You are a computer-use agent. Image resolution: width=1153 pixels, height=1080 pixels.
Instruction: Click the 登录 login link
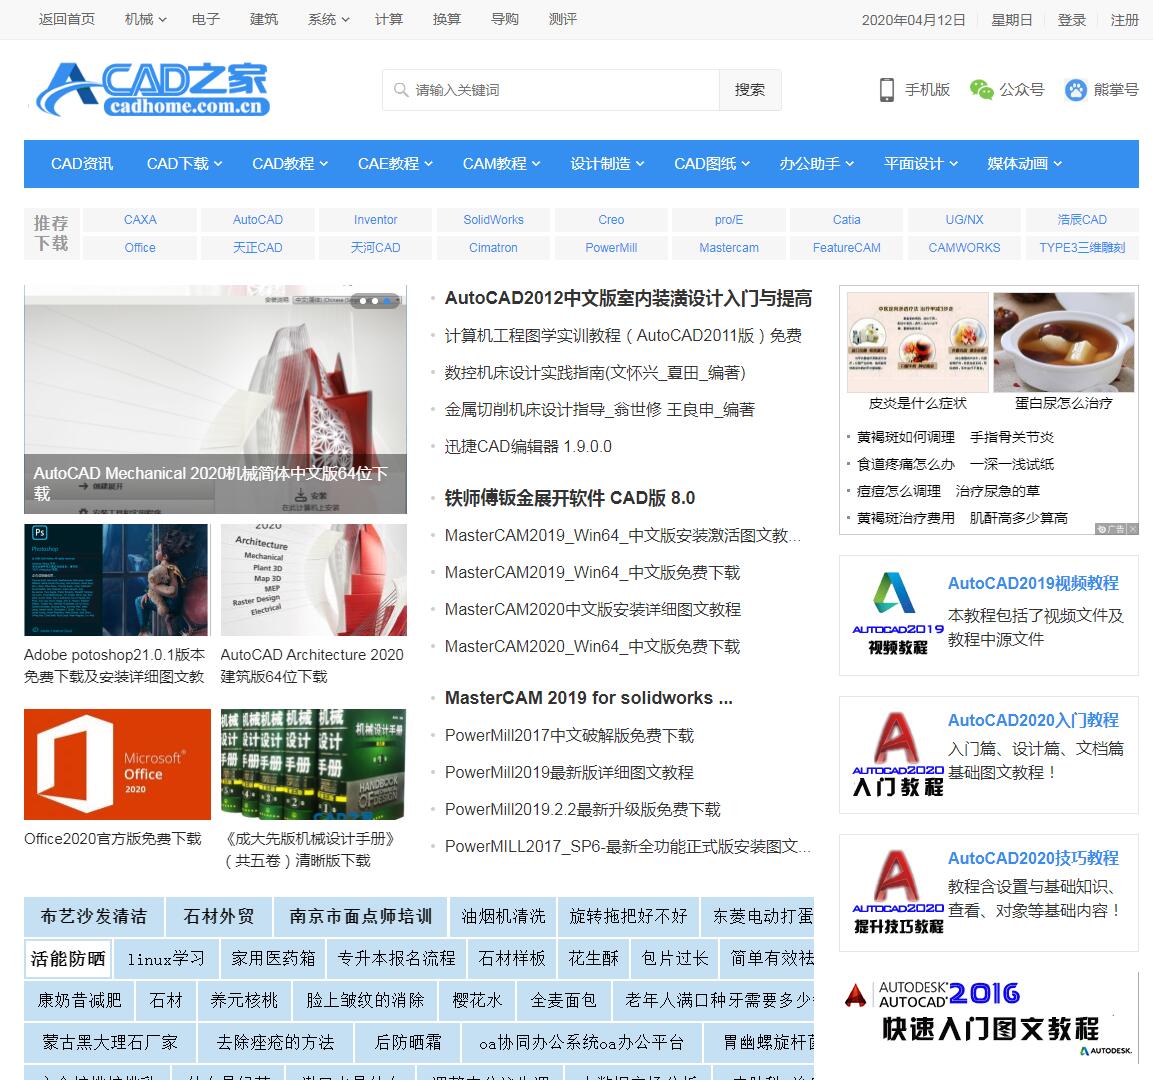click(x=1071, y=20)
